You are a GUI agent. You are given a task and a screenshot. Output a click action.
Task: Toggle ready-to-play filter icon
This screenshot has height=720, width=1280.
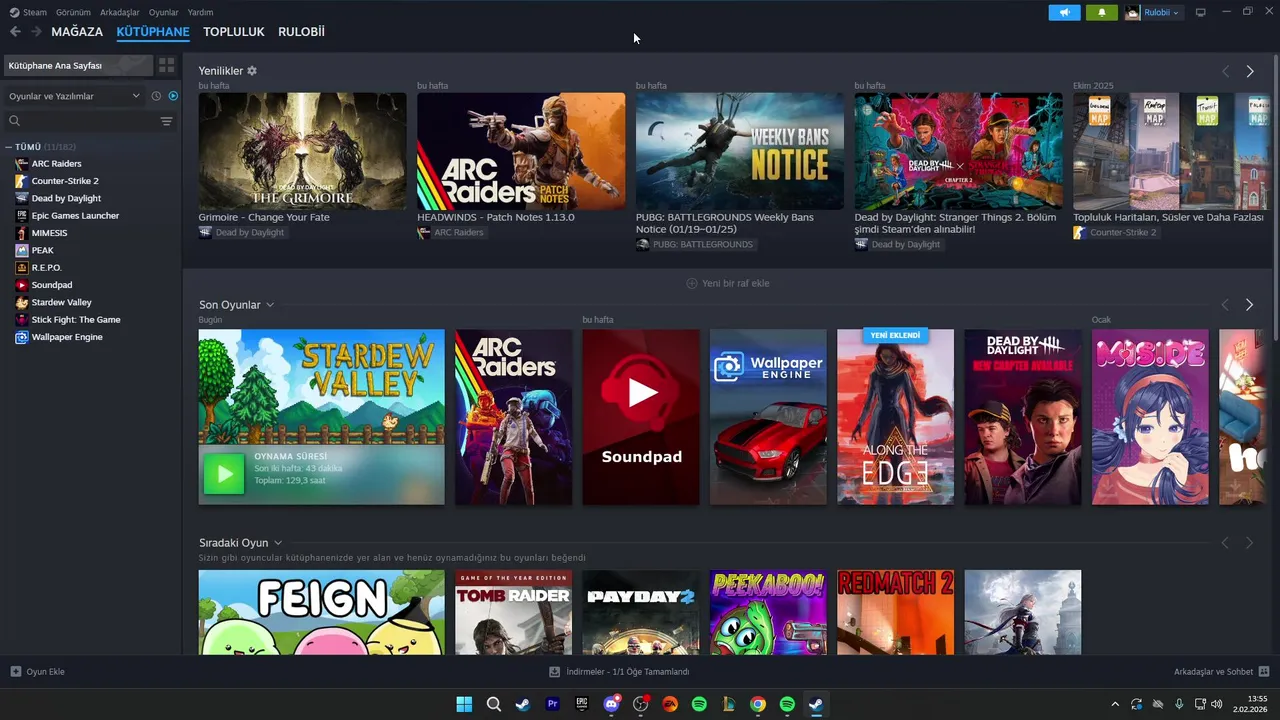tap(173, 96)
